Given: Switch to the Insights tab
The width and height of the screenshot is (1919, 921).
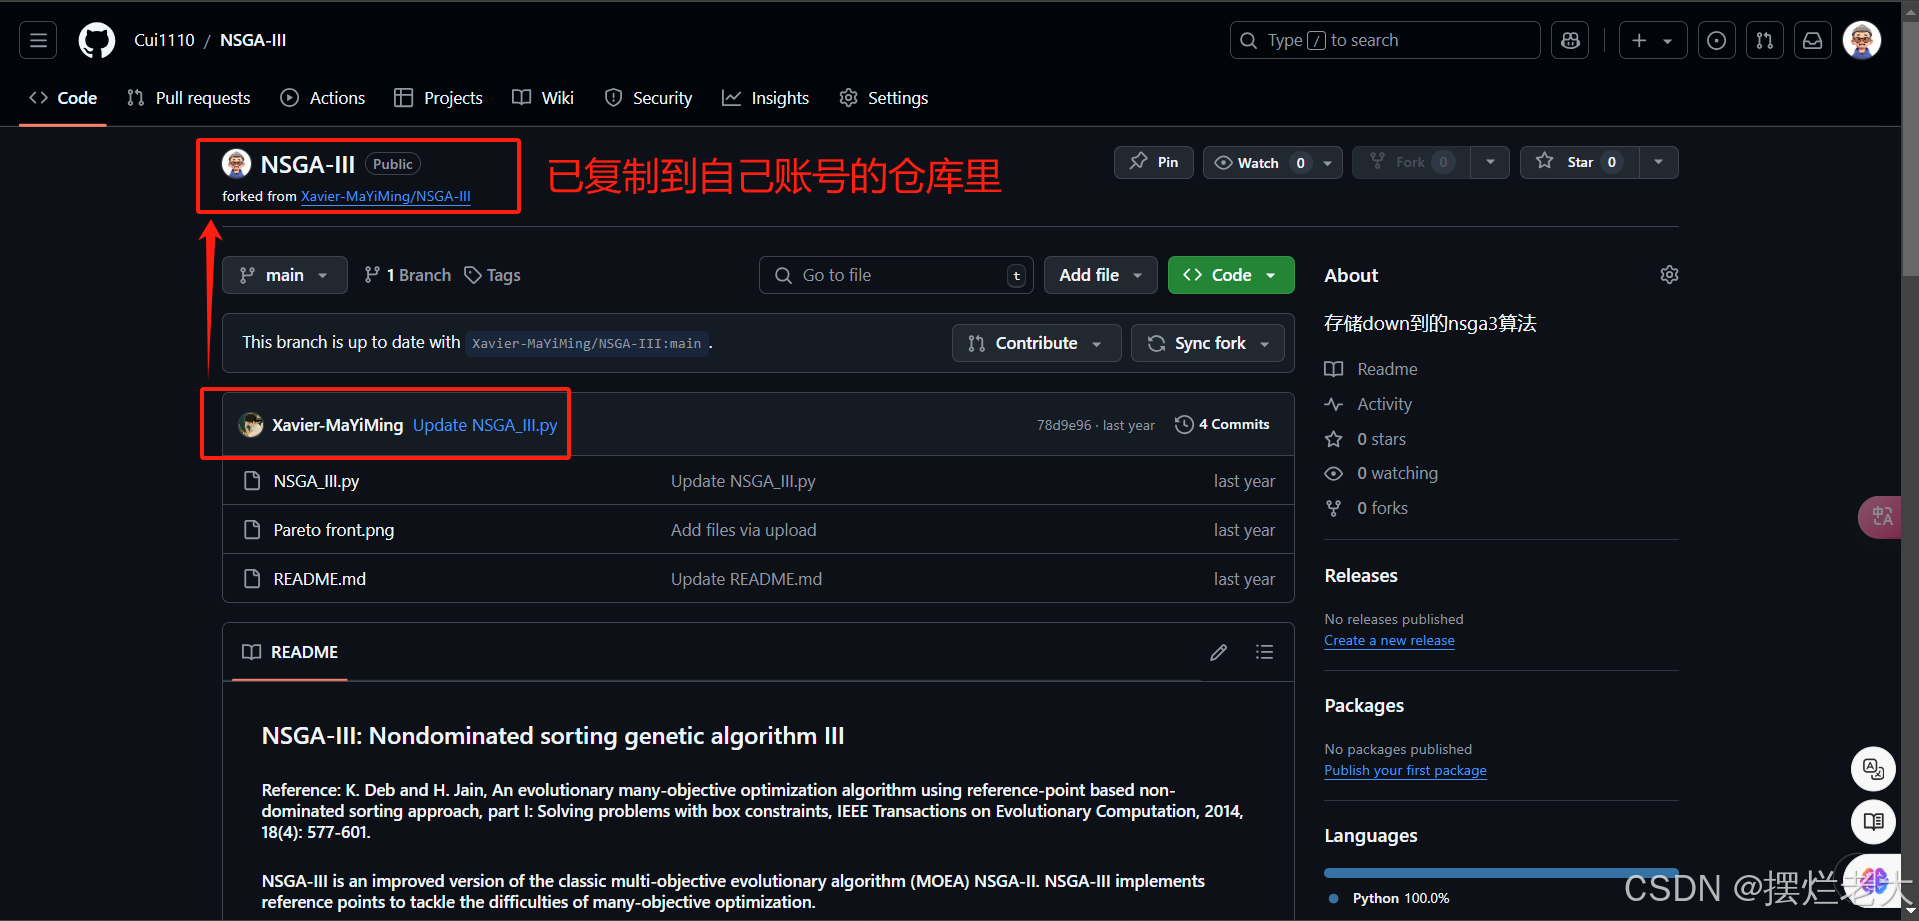Looking at the screenshot, I should [766, 98].
